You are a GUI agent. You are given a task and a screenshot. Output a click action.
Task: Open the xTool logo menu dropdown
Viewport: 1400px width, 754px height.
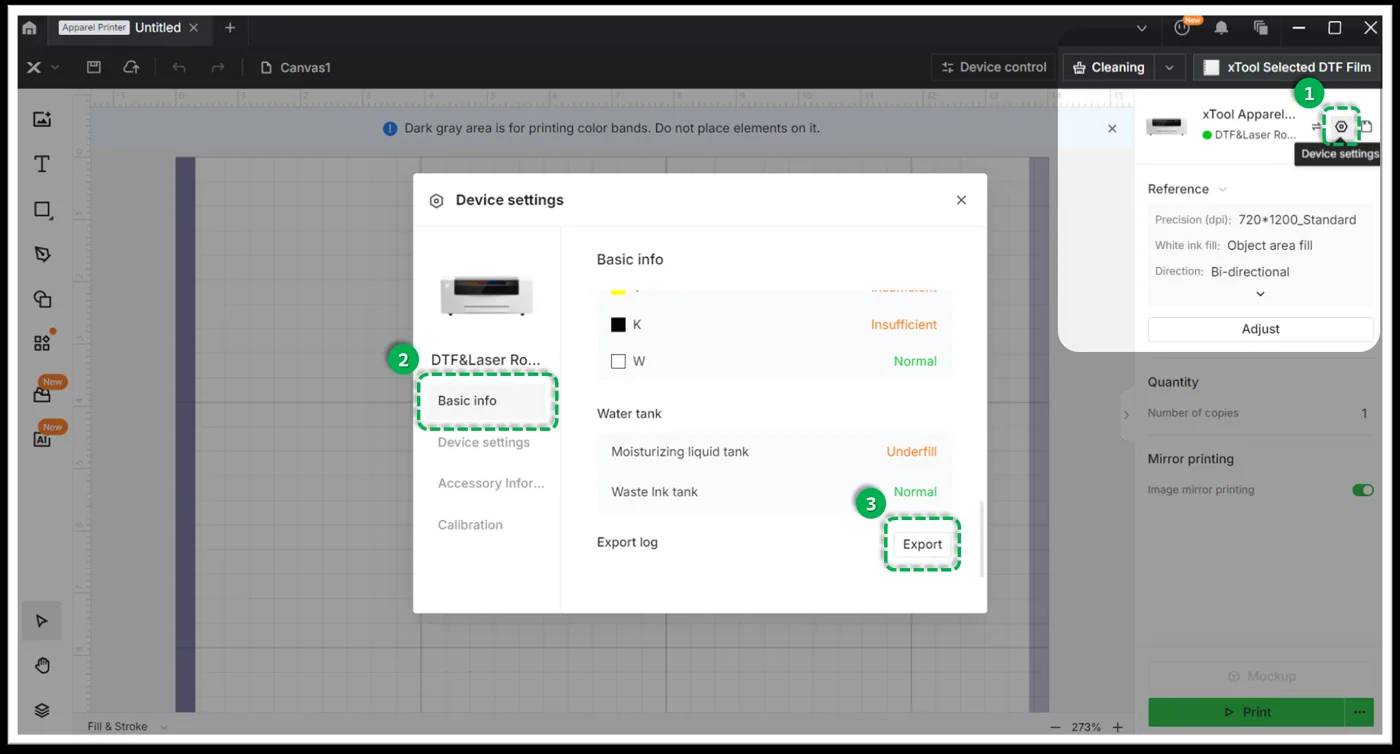click(x=42, y=67)
